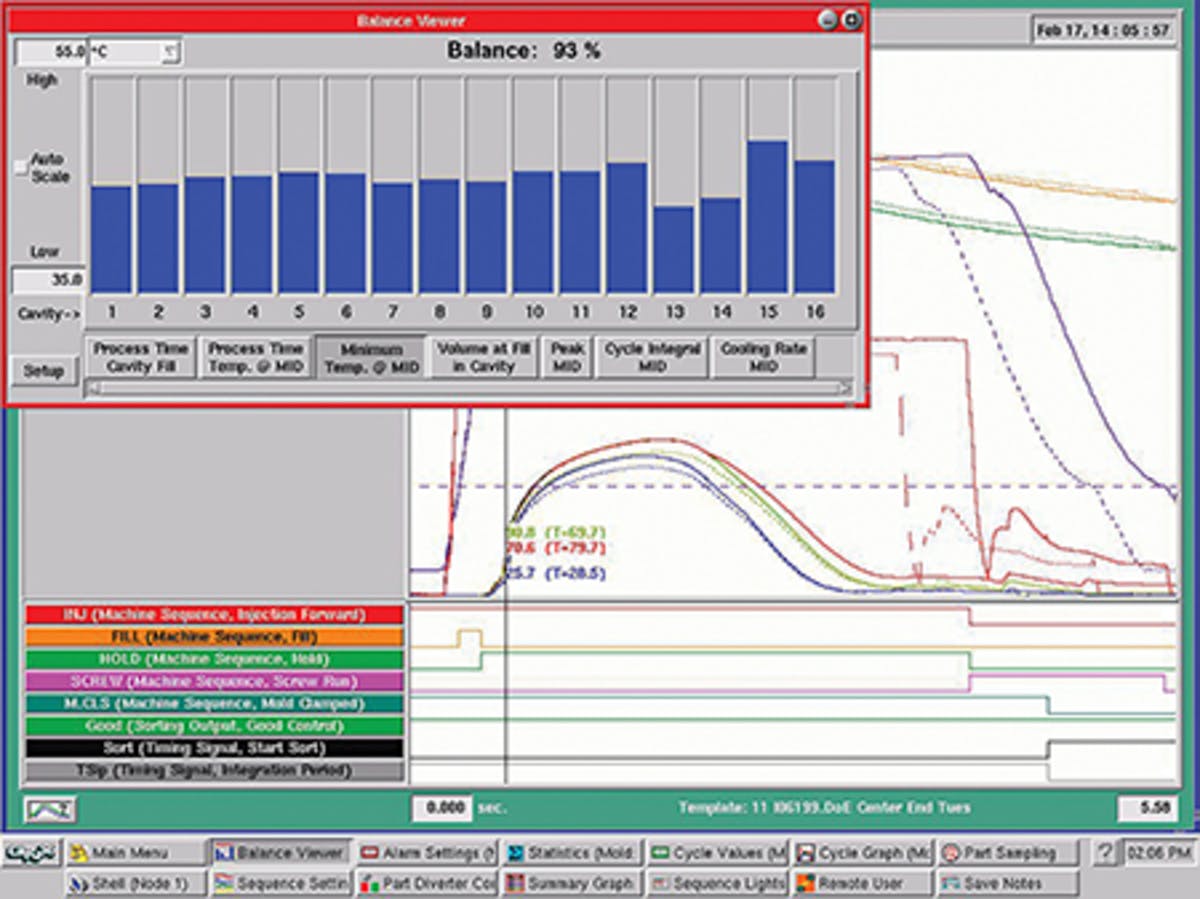
Task: Open the Statistics window
Action: tap(572, 853)
